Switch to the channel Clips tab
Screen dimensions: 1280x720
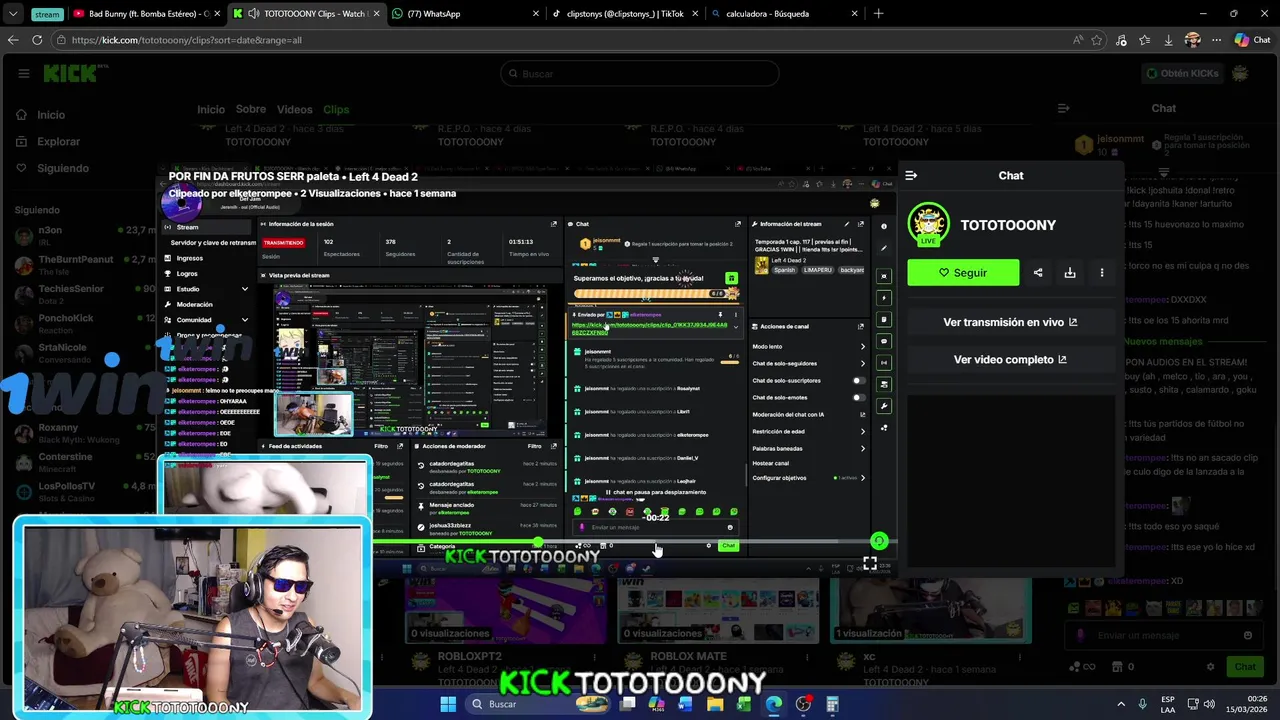[336, 109]
